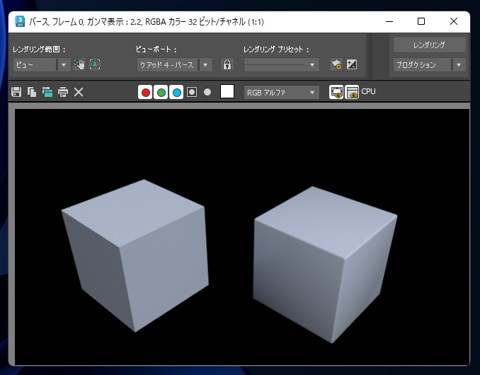Toggle the blue channel display

(x=177, y=92)
